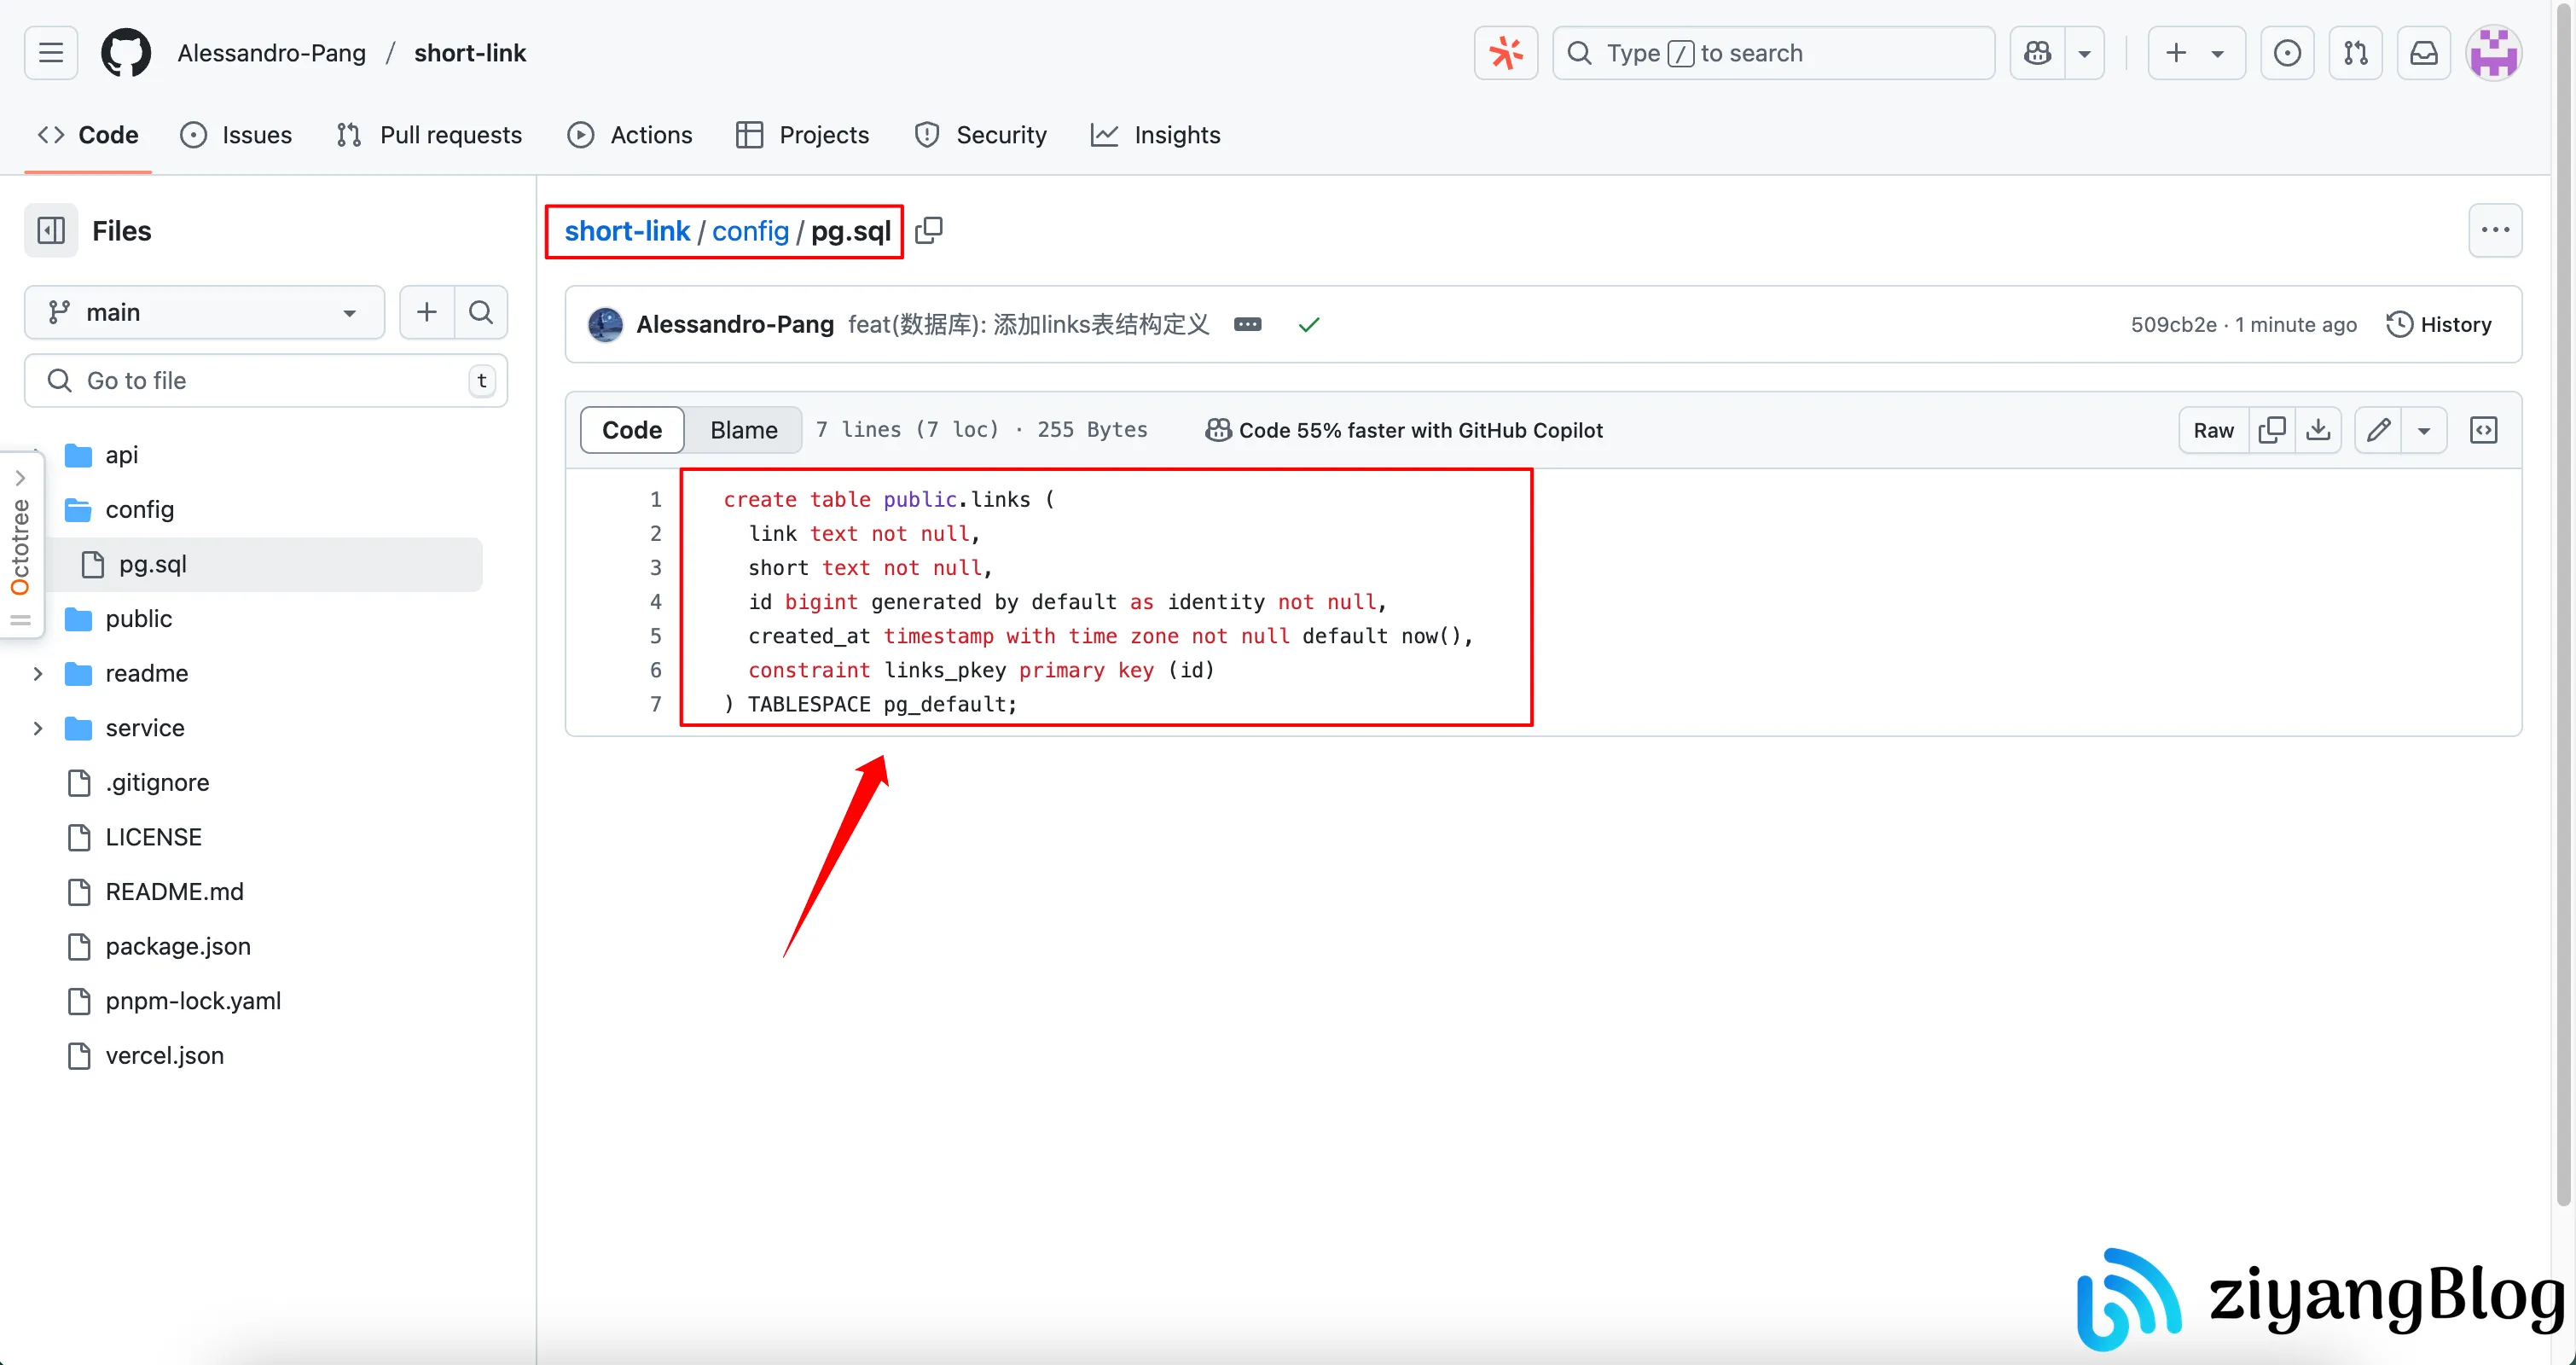
Task: Open the notifications inbox icon
Action: pos(2424,53)
